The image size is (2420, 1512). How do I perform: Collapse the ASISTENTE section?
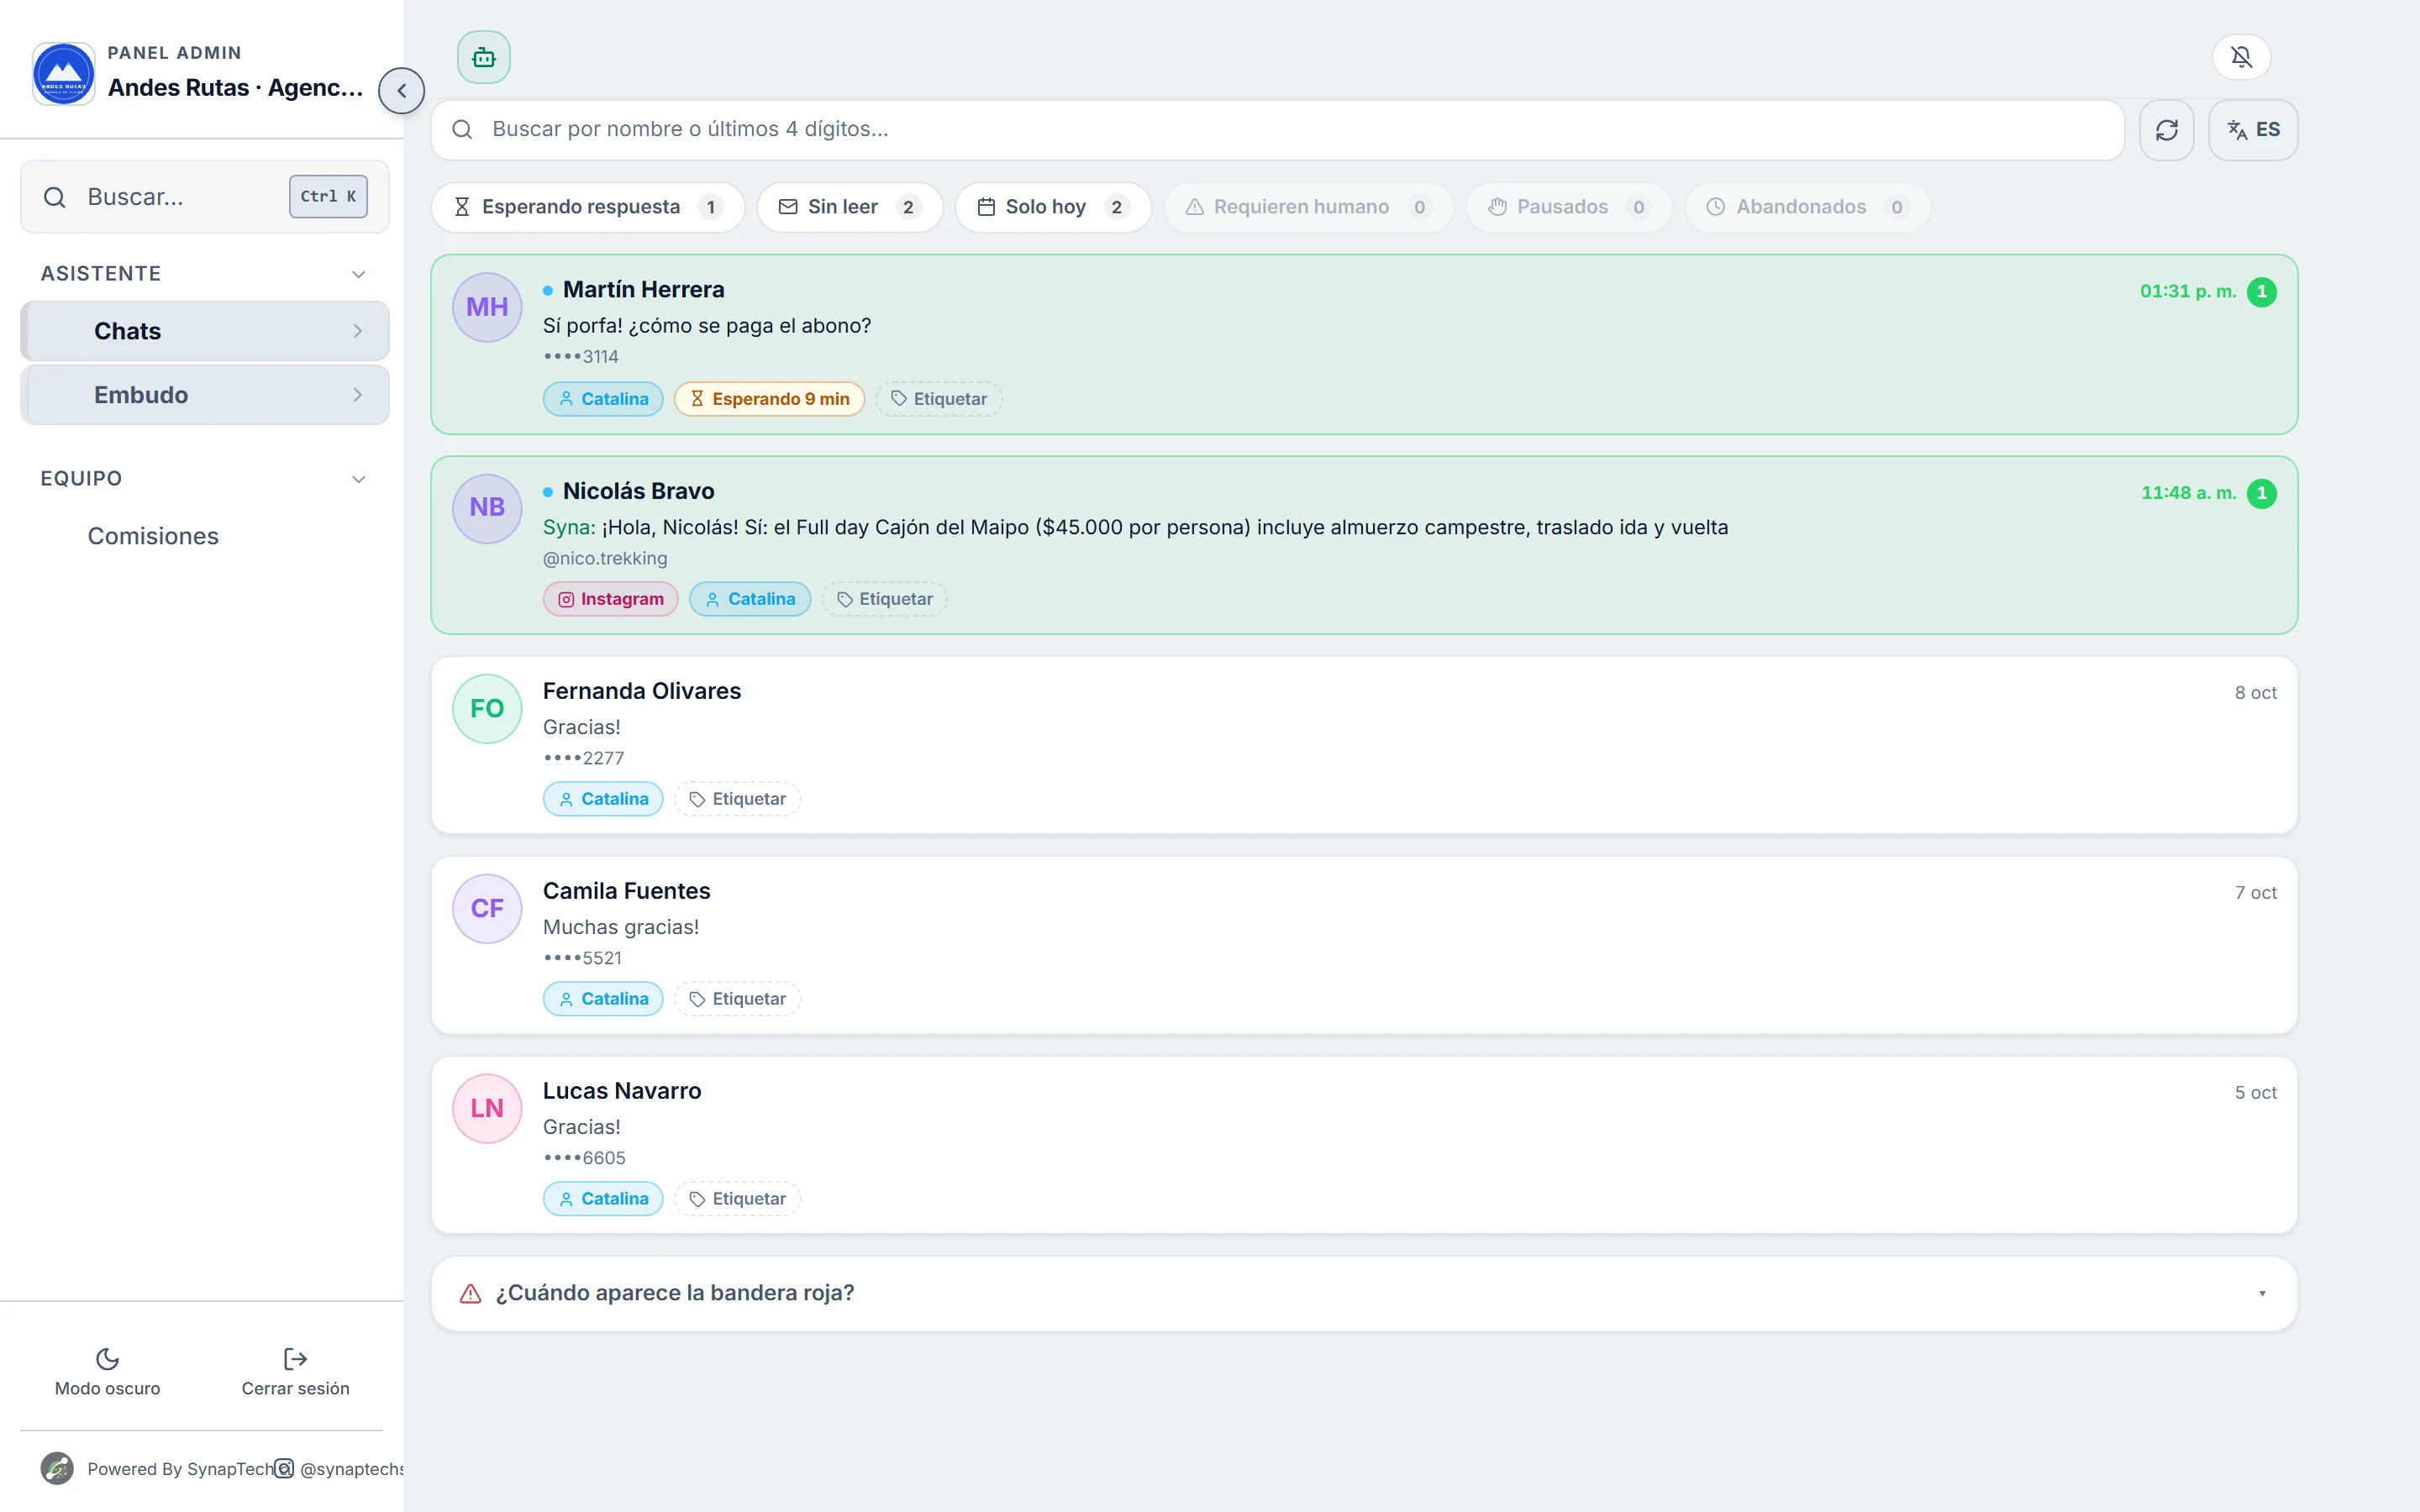204,274
